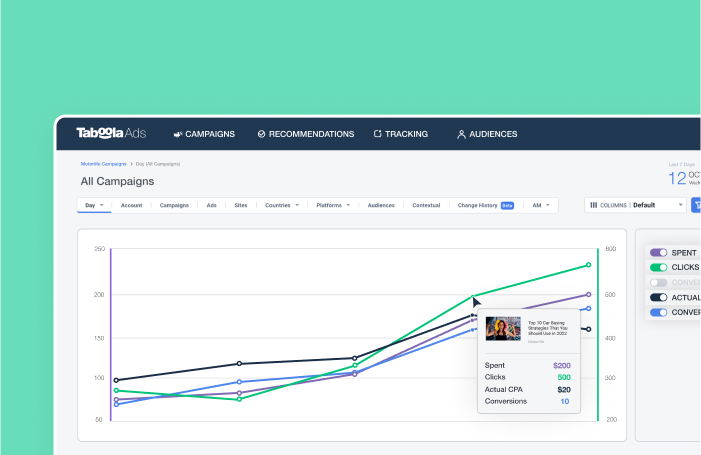Select the Contextual tab
The width and height of the screenshot is (701, 455).
click(x=426, y=205)
